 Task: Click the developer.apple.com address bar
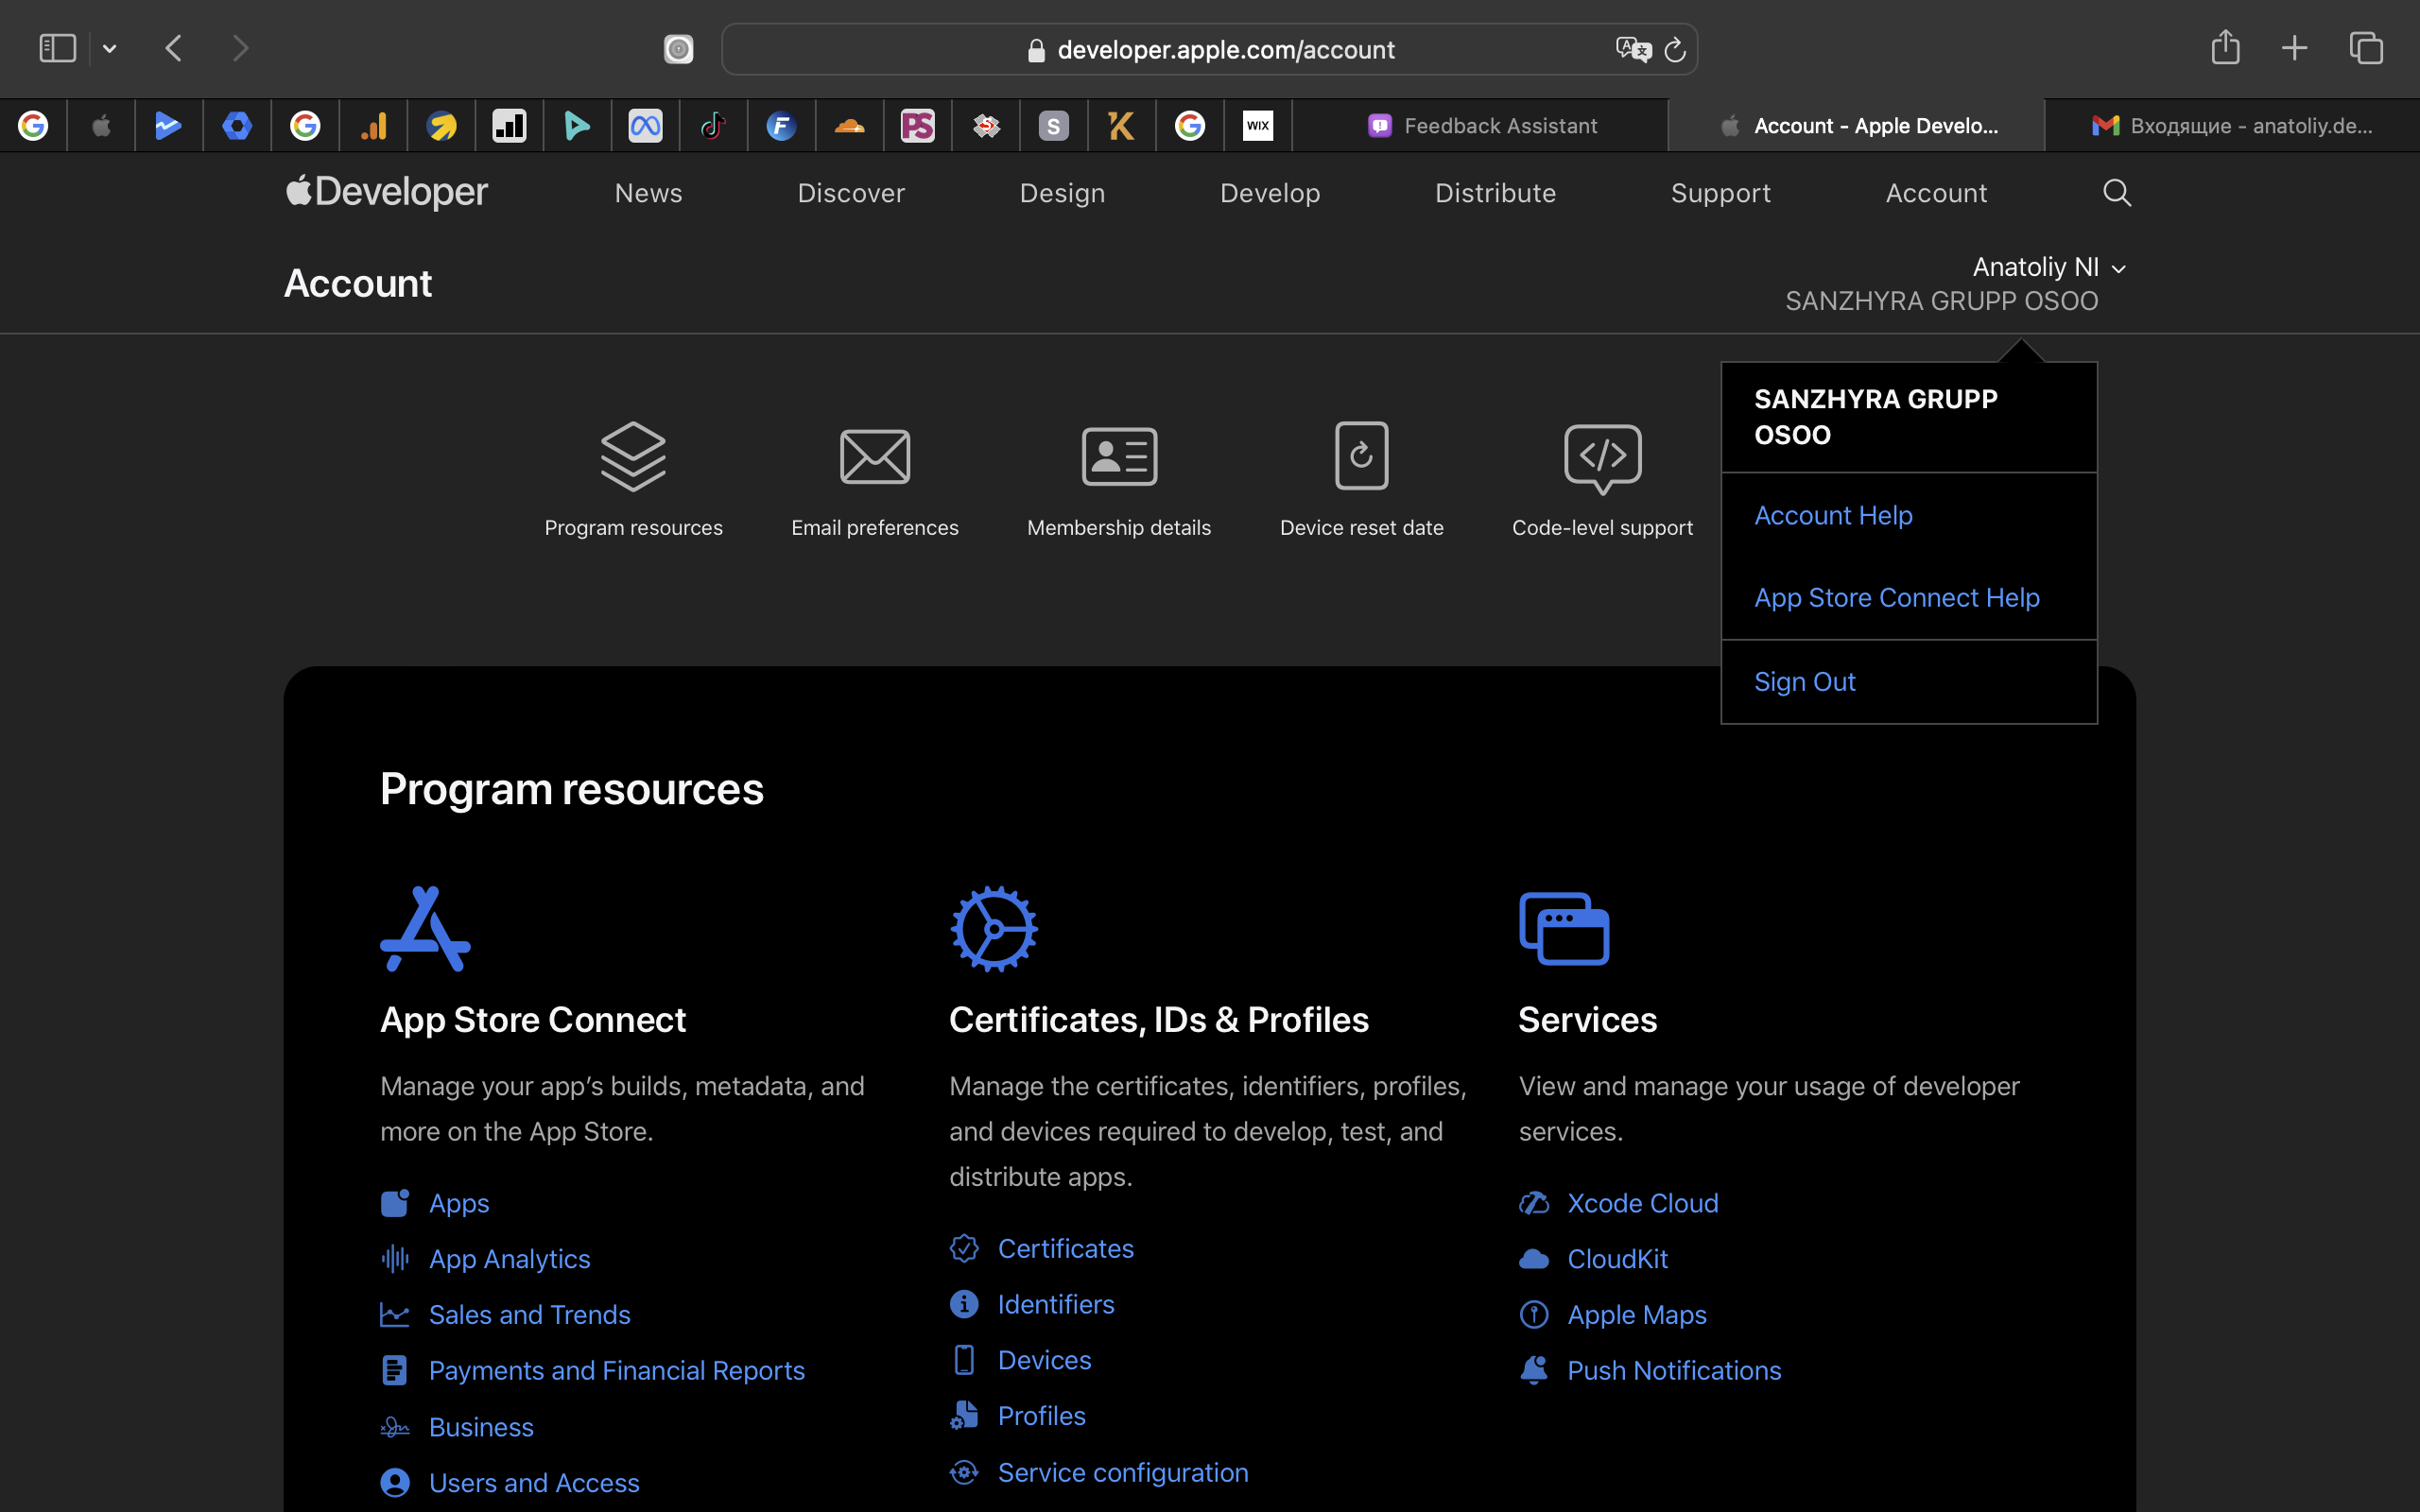point(1208,49)
